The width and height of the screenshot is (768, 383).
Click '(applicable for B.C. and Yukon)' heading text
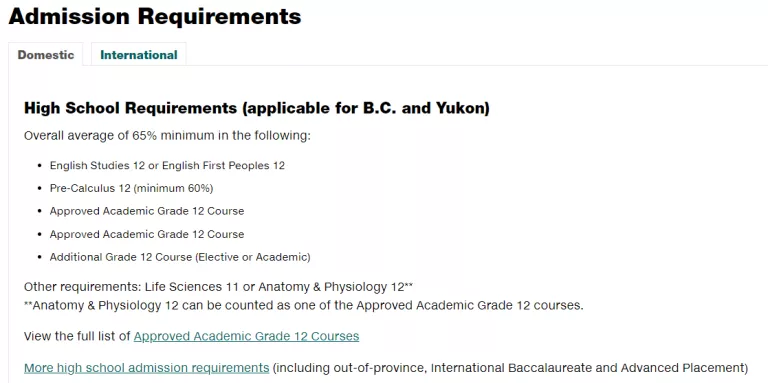[365, 108]
